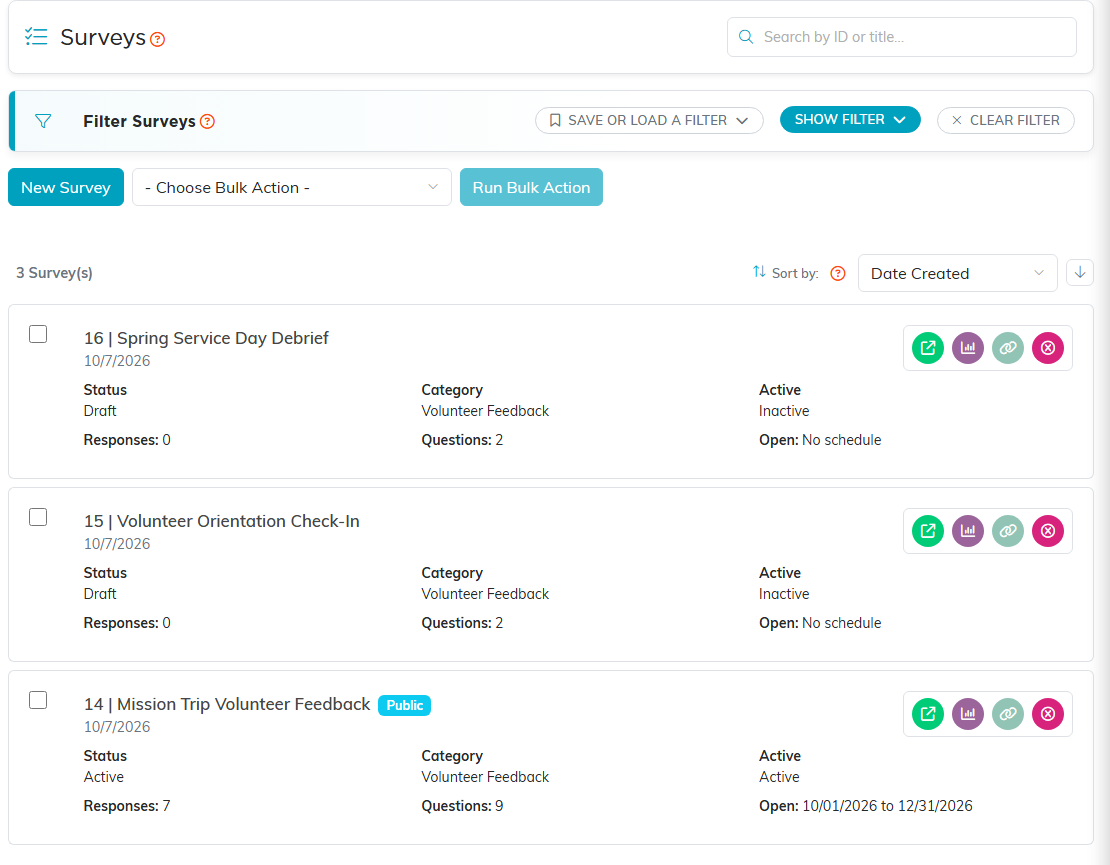Click the Surveys checklist icon
This screenshot has width=1110, height=865.
pos(36,37)
